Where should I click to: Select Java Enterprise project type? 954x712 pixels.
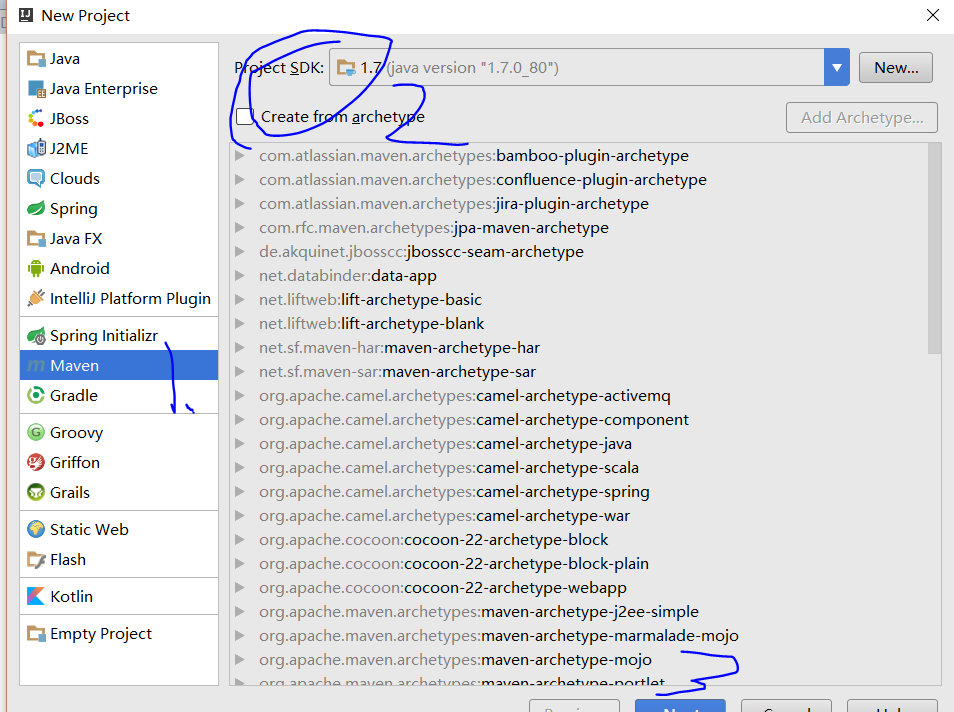click(119, 89)
